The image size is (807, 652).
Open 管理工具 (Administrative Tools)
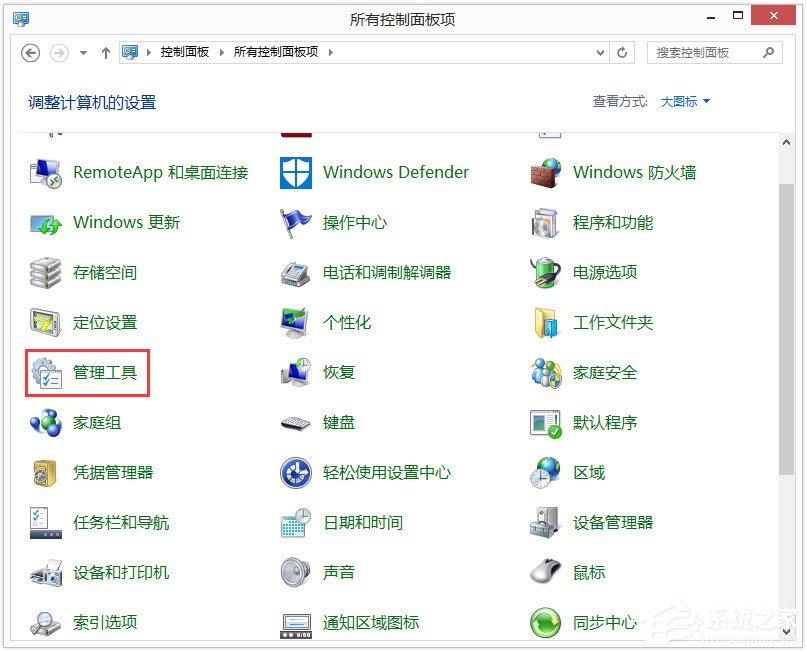[107, 372]
